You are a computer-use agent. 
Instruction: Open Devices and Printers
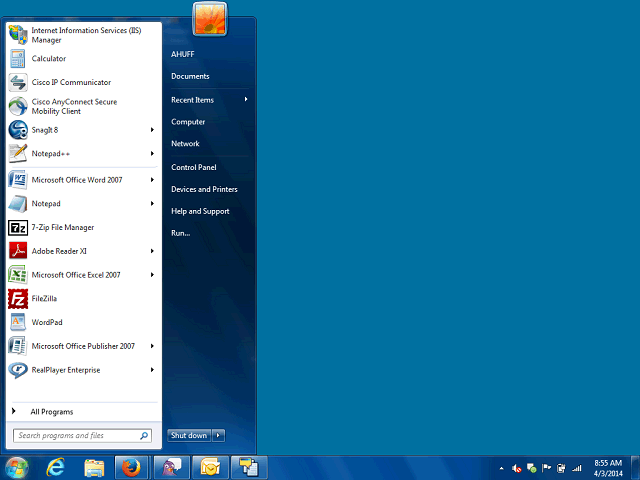click(x=204, y=189)
